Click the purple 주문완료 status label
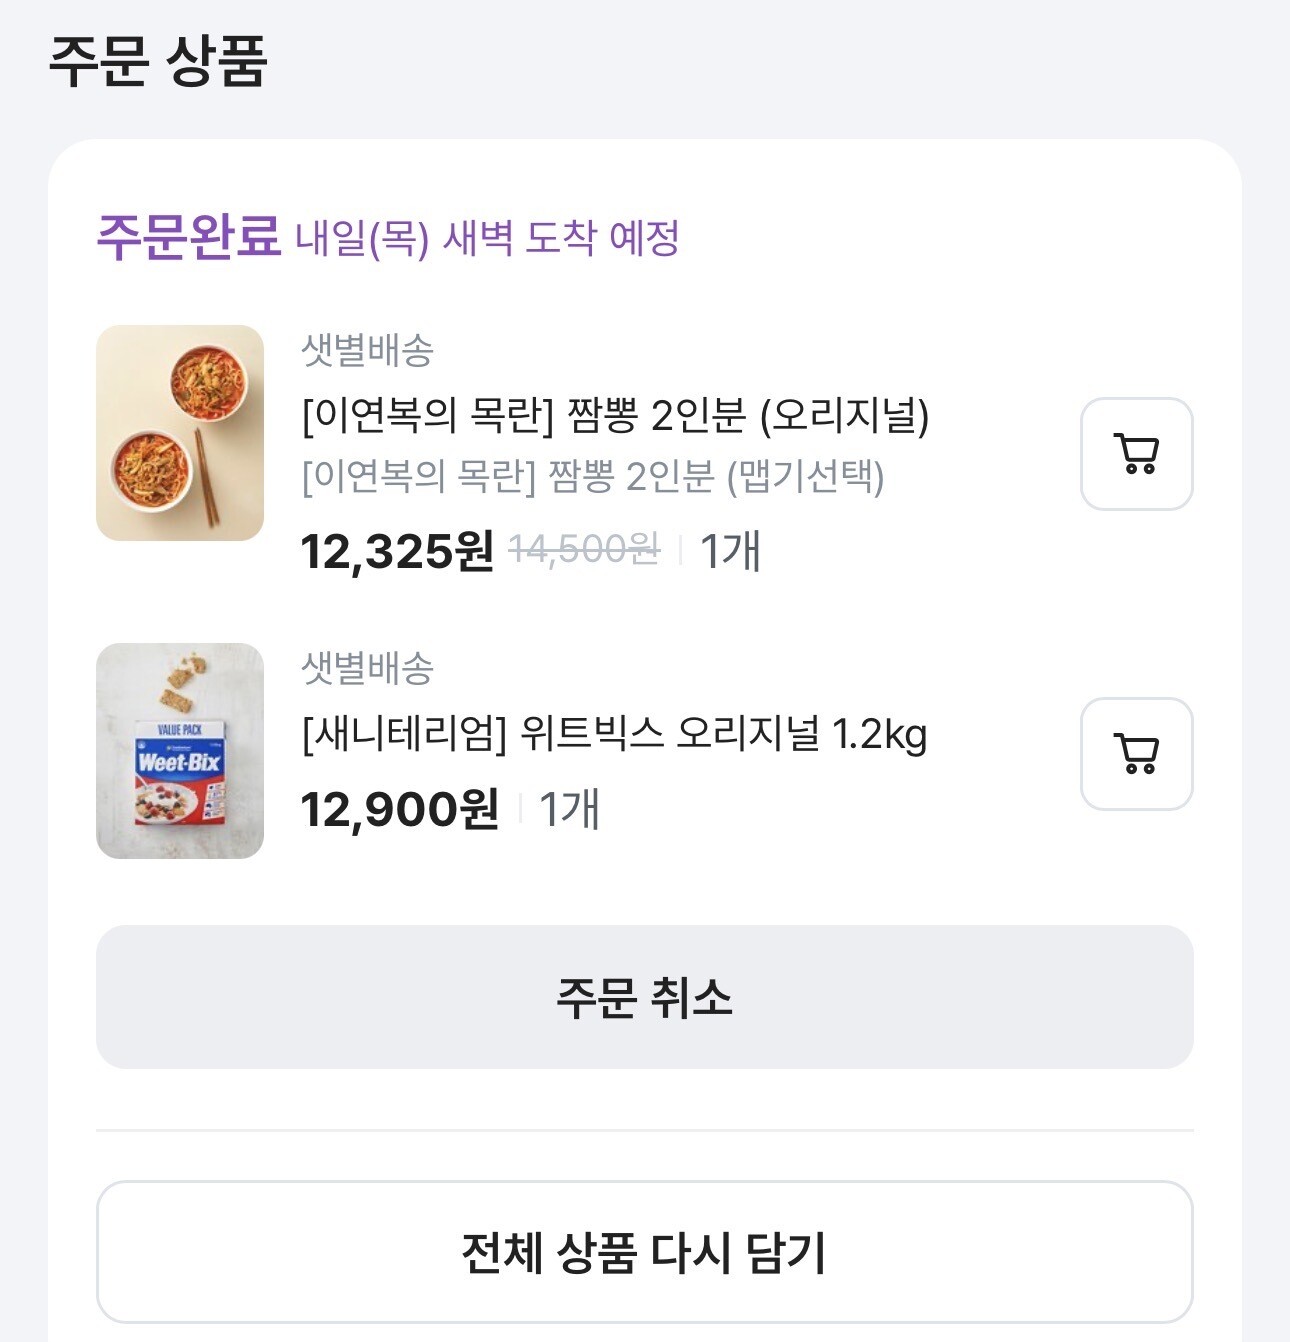The height and width of the screenshot is (1342, 1290). coord(188,237)
